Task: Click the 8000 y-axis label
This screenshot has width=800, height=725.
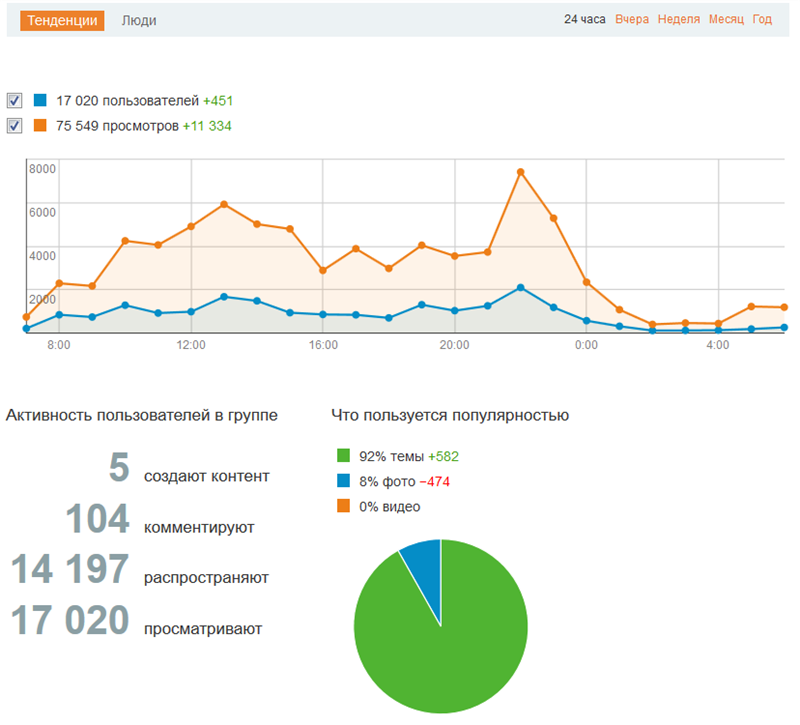Action: (x=42, y=169)
